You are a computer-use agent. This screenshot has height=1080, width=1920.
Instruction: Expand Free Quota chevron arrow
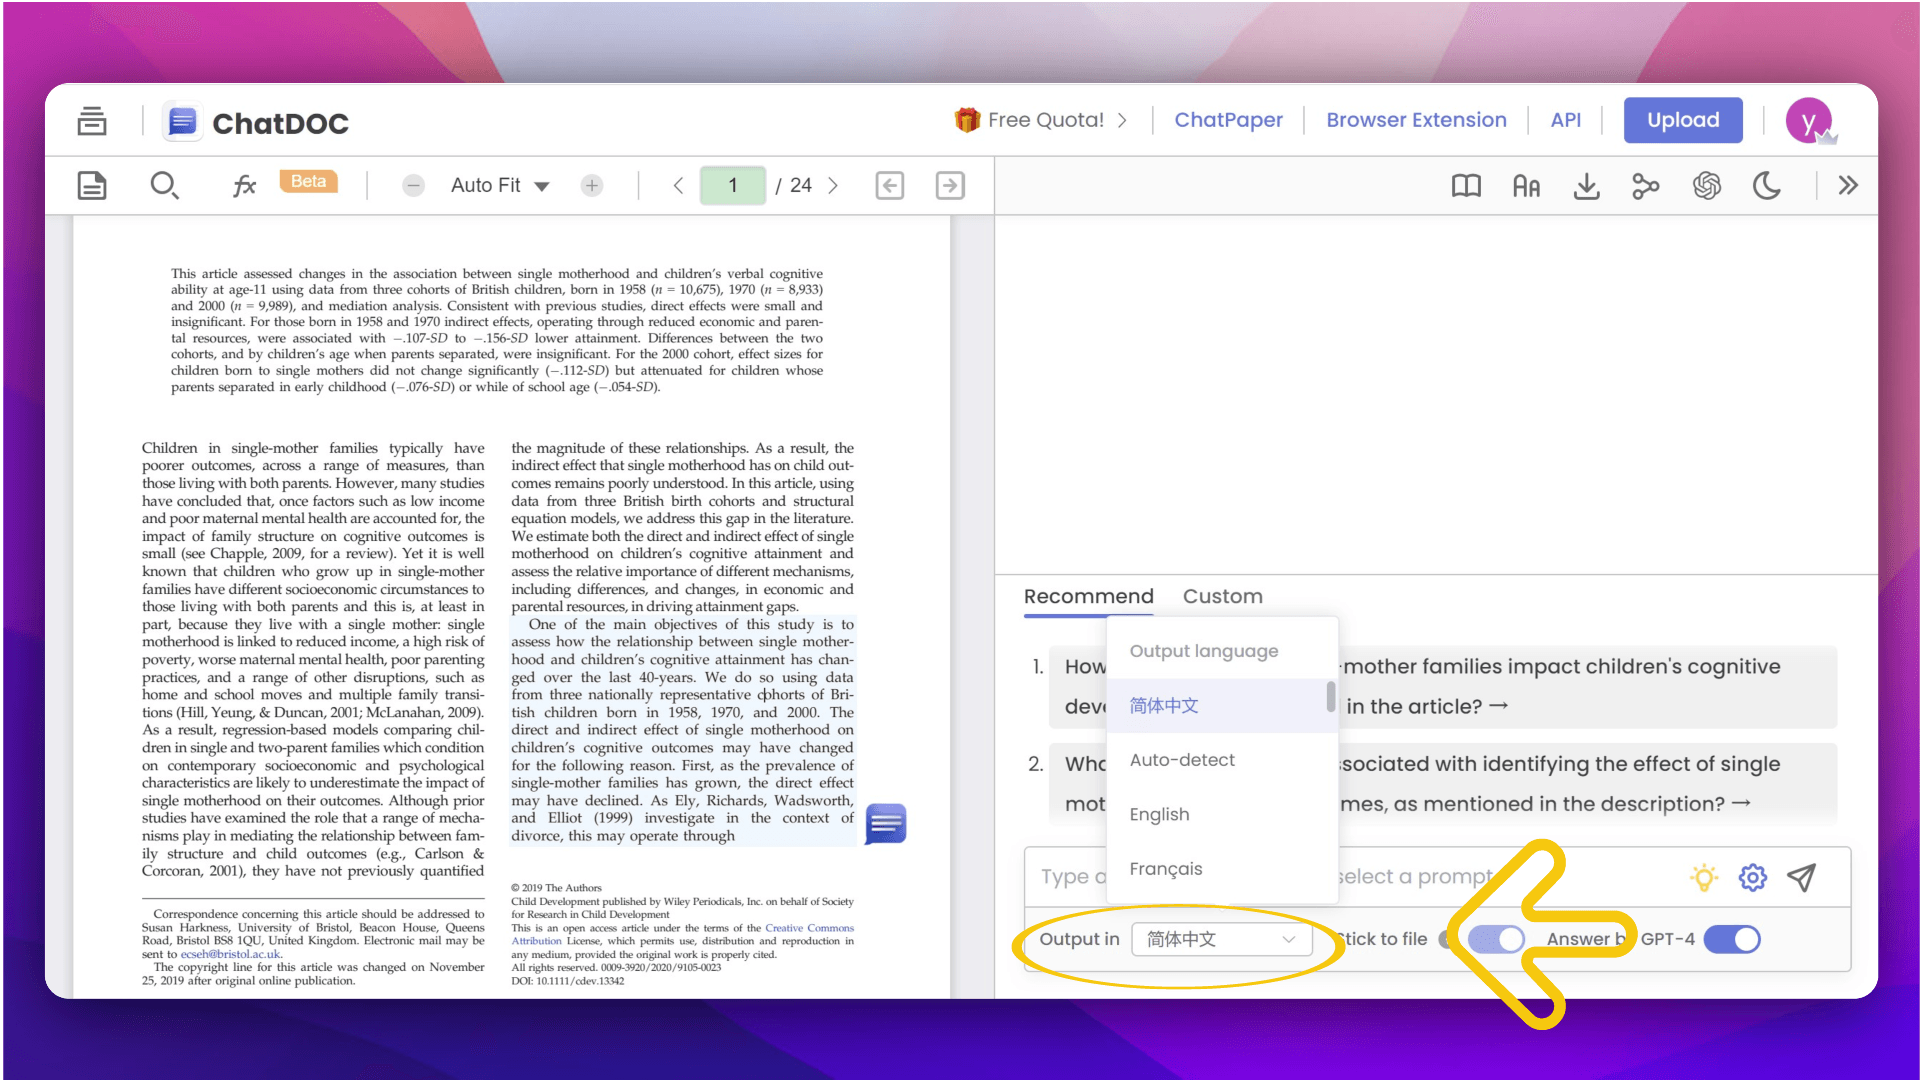(1122, 120)
